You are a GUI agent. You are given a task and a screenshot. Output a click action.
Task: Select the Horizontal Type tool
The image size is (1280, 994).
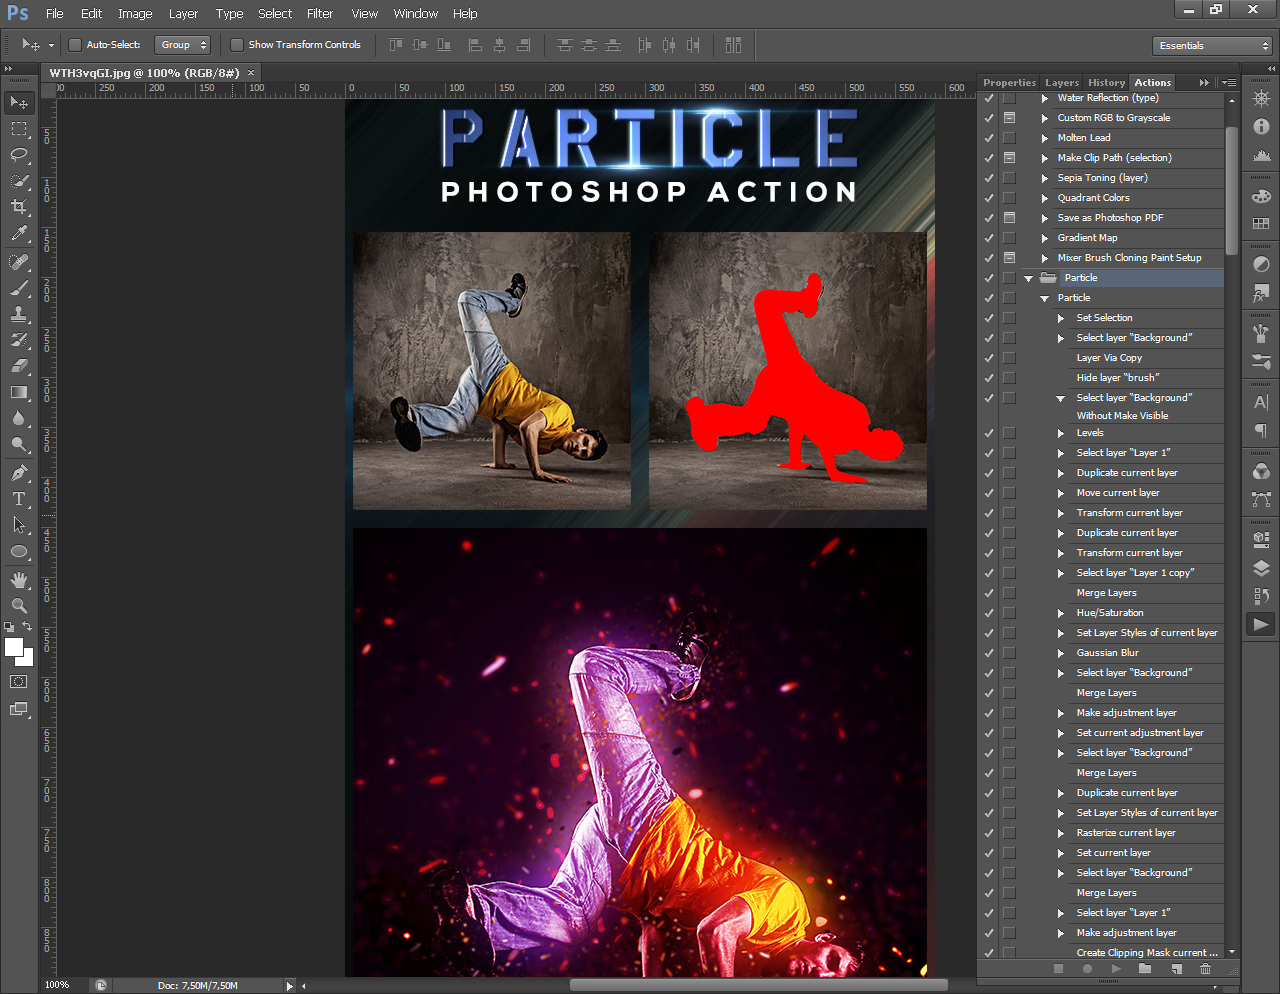19,499
